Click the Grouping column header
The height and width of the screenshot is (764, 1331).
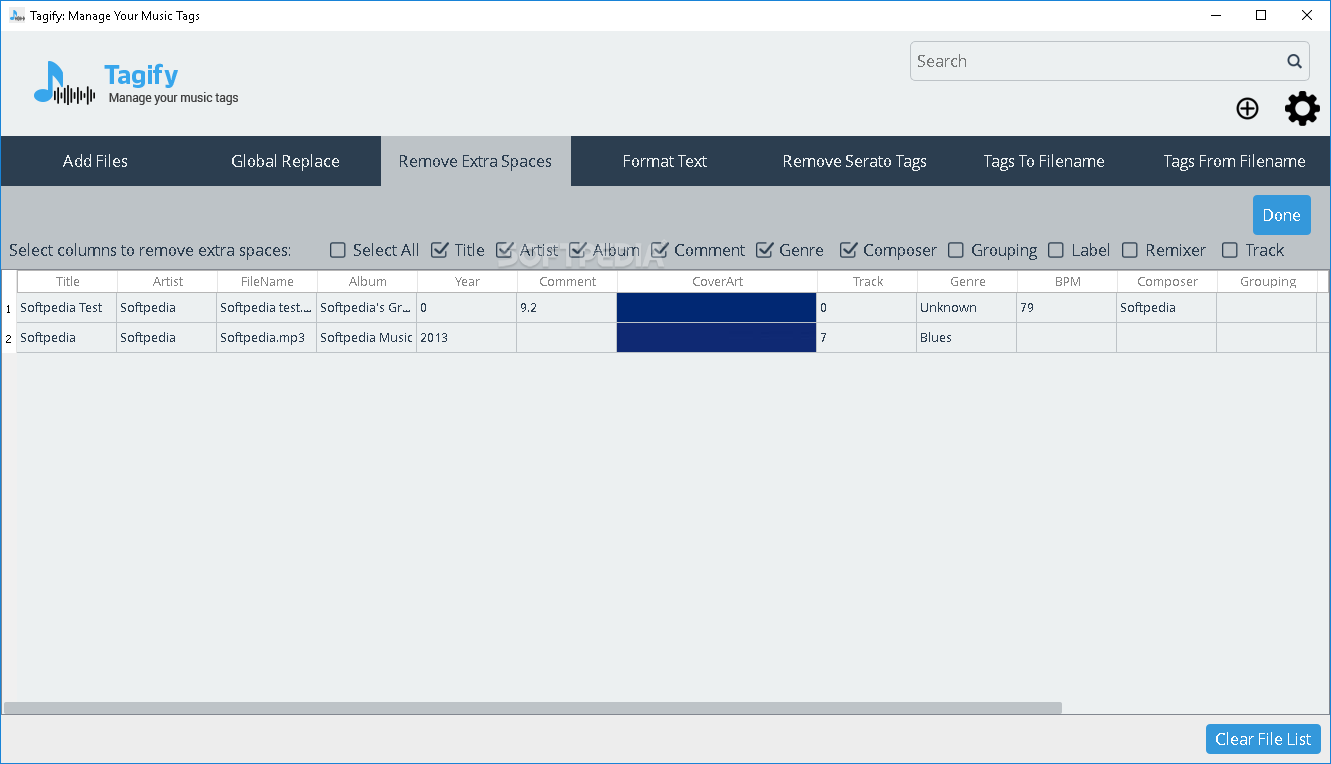[x=1267, y=281]
